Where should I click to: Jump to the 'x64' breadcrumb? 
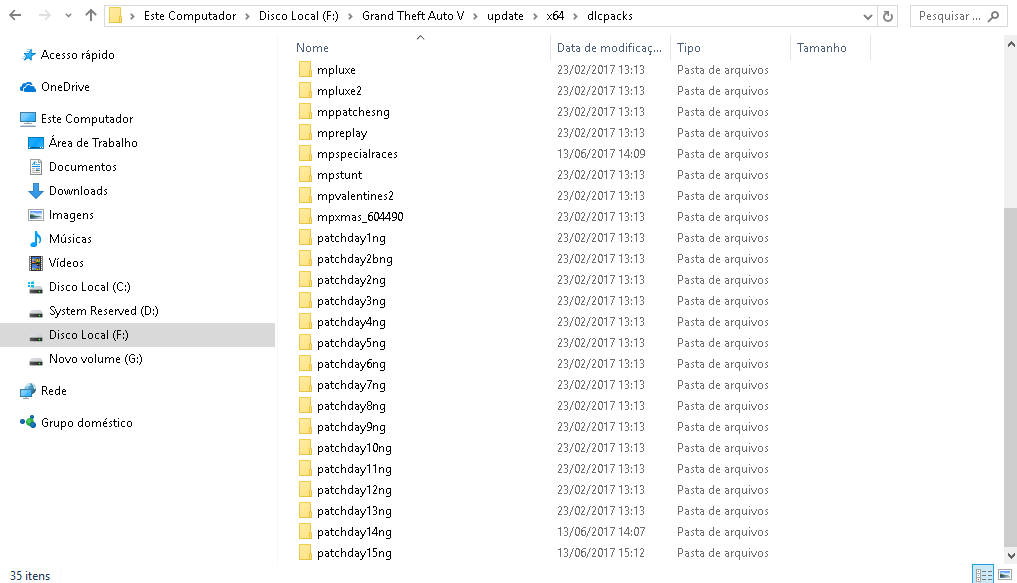[x=555, y=16]
